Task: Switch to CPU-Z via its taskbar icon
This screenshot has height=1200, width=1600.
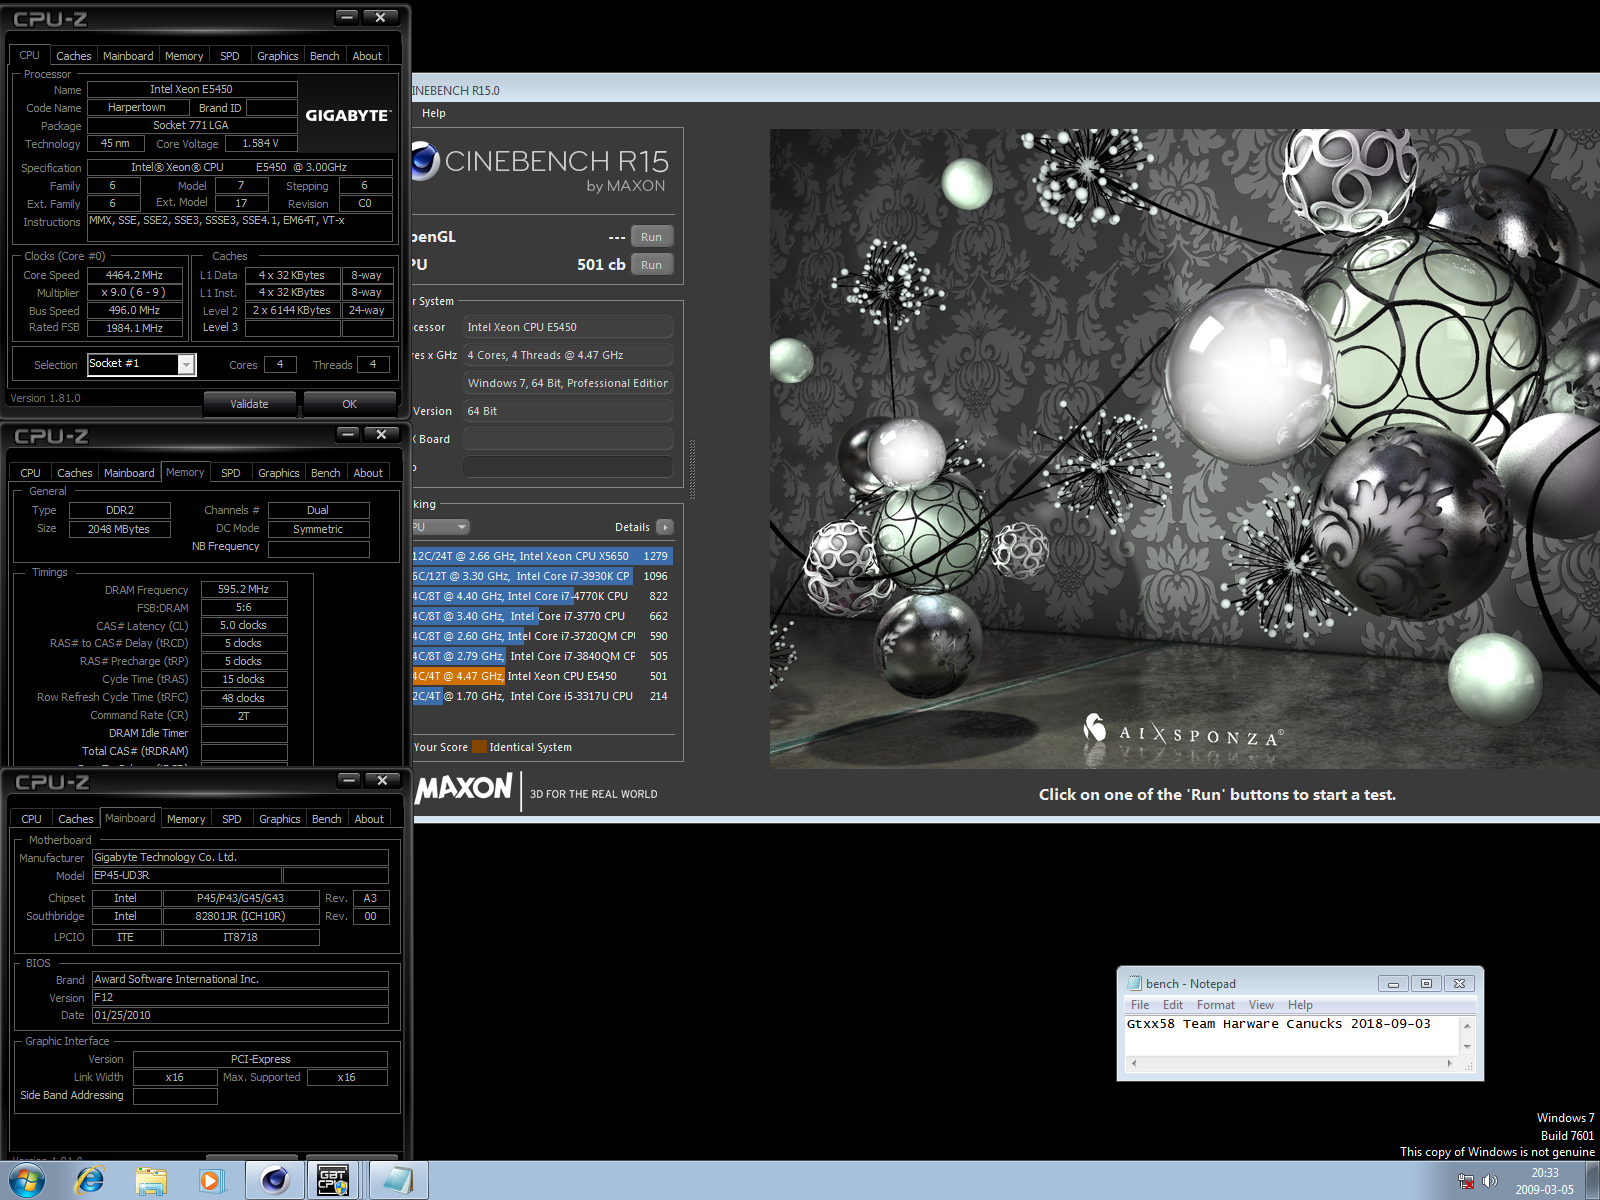Action: (x=334, y=1181)
